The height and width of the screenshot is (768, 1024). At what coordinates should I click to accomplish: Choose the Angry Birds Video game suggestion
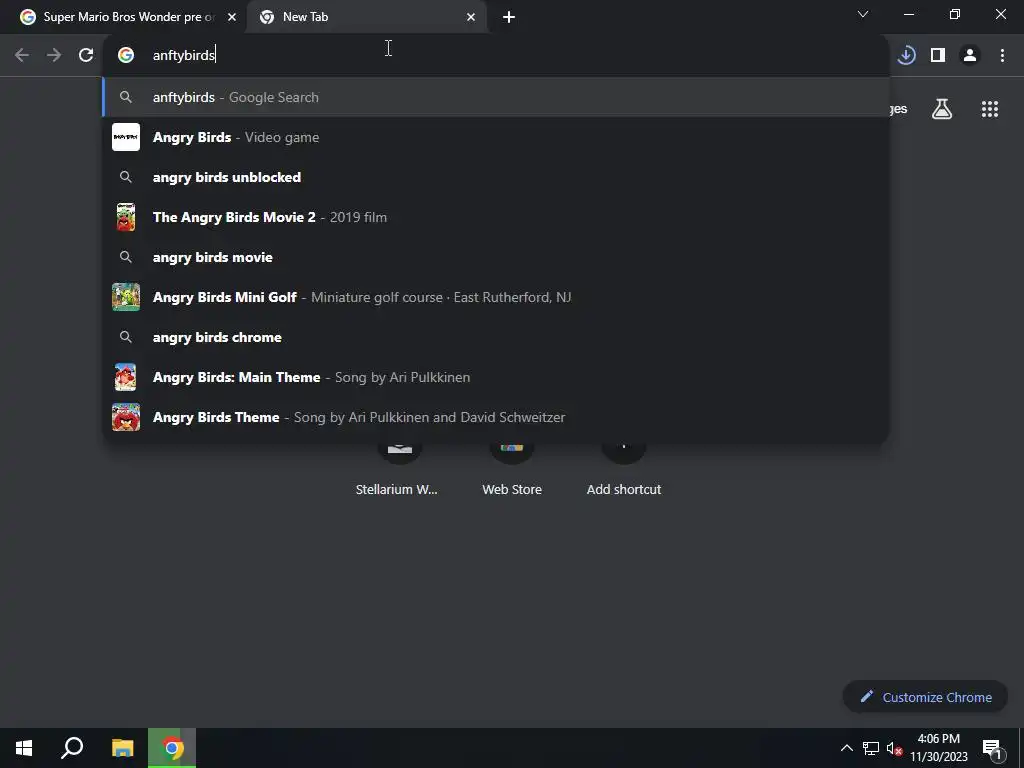(496, 137)
